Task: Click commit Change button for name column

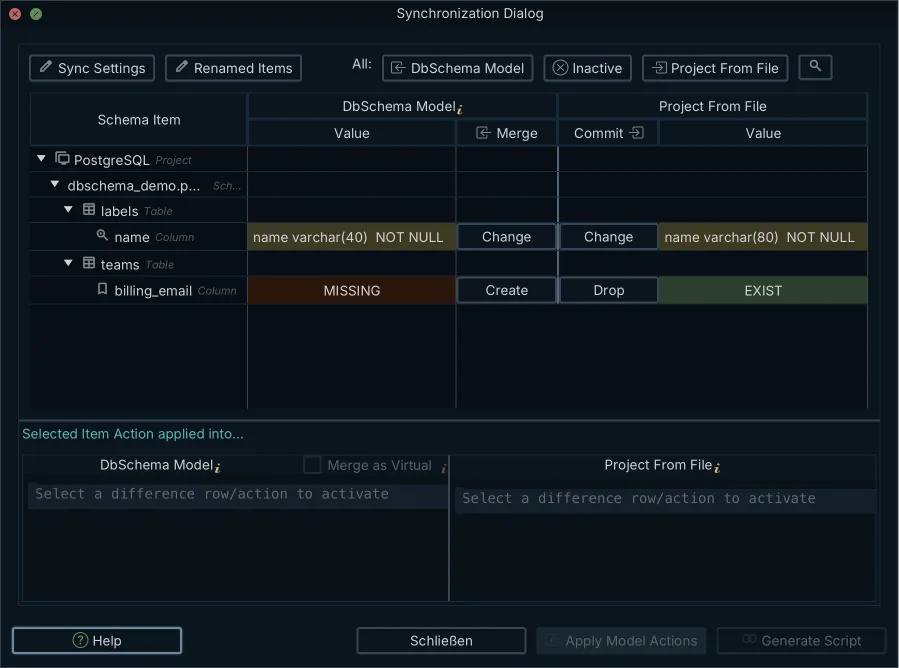Action: tap(608, 237)
